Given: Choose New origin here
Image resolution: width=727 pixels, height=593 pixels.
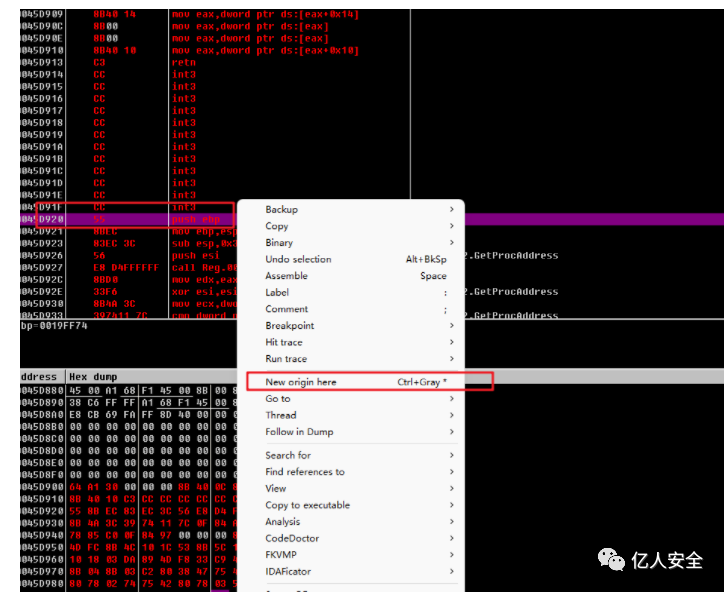Looking at the screenshot, I should click(x=351, y=382).
